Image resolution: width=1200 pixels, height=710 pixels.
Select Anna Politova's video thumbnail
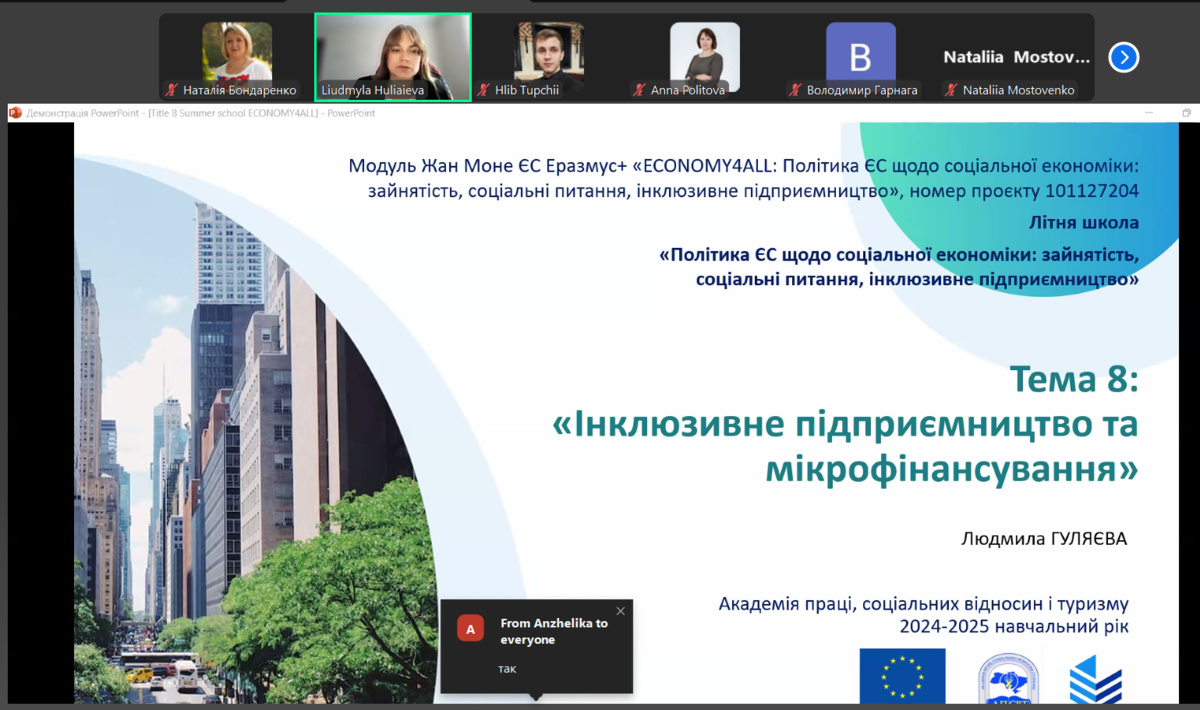coord(705,57)
